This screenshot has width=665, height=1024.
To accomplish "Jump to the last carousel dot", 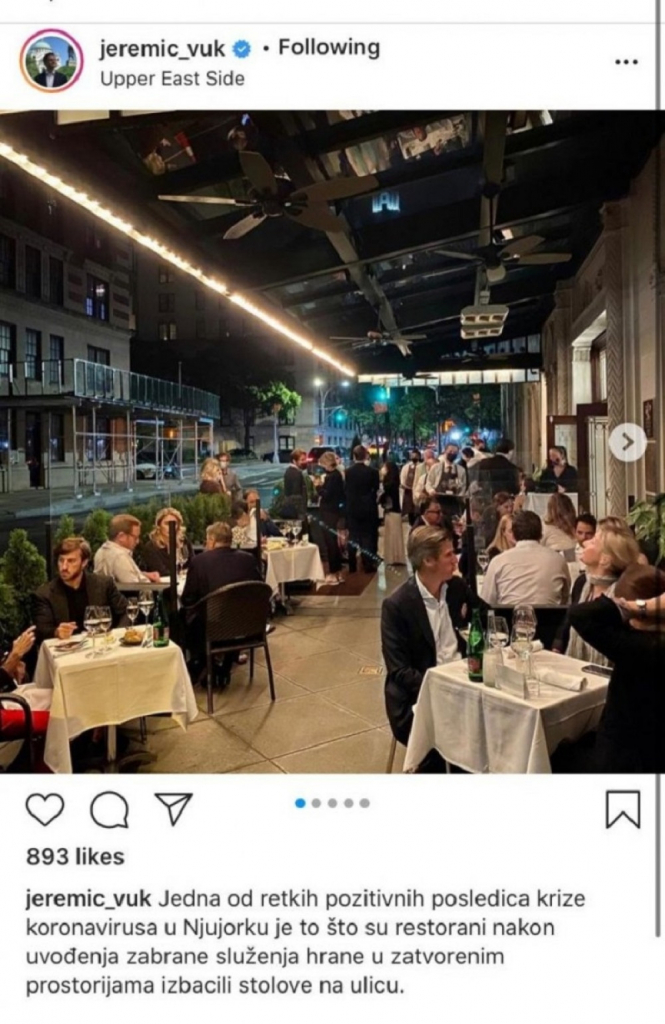I will click(x=365, y=803).
